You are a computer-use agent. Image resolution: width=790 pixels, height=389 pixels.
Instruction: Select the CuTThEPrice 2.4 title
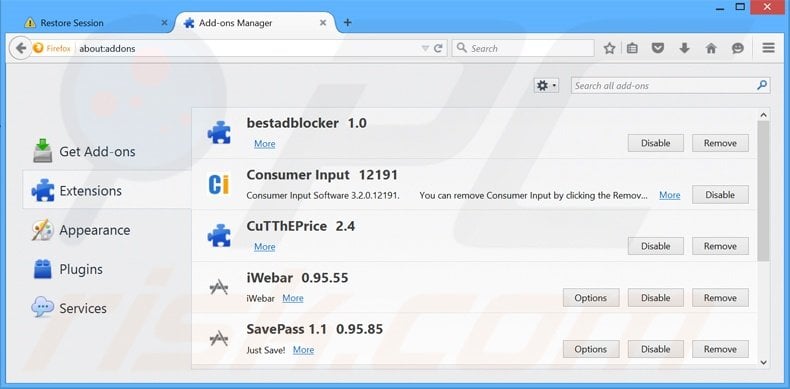(300, 226)
